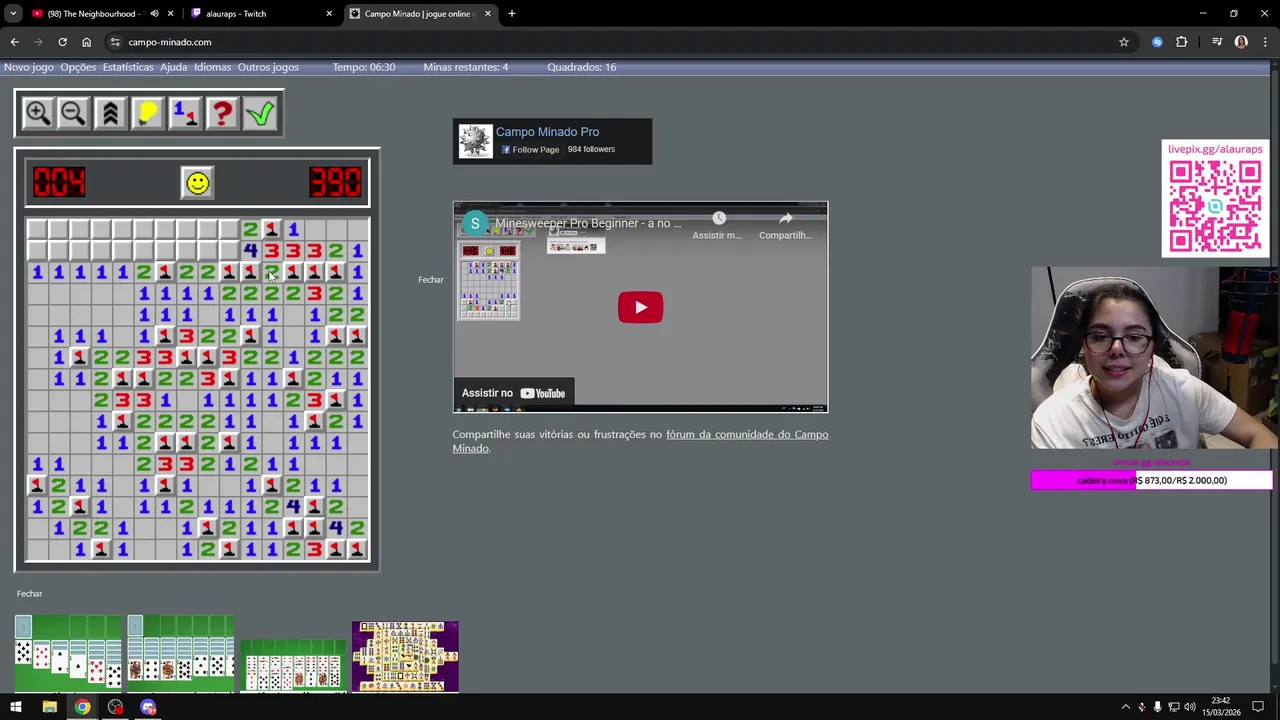
Task: Open the Outros jogos menu
Action: tap(268, 67)
